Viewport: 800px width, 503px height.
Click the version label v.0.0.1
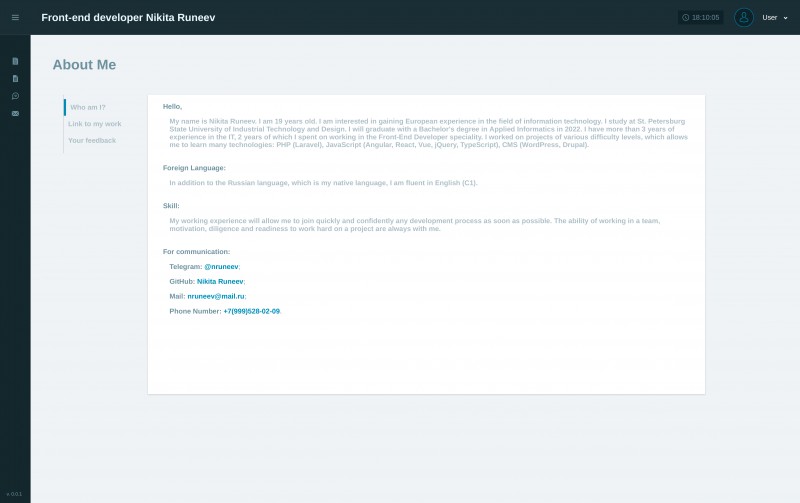[14, 494]
